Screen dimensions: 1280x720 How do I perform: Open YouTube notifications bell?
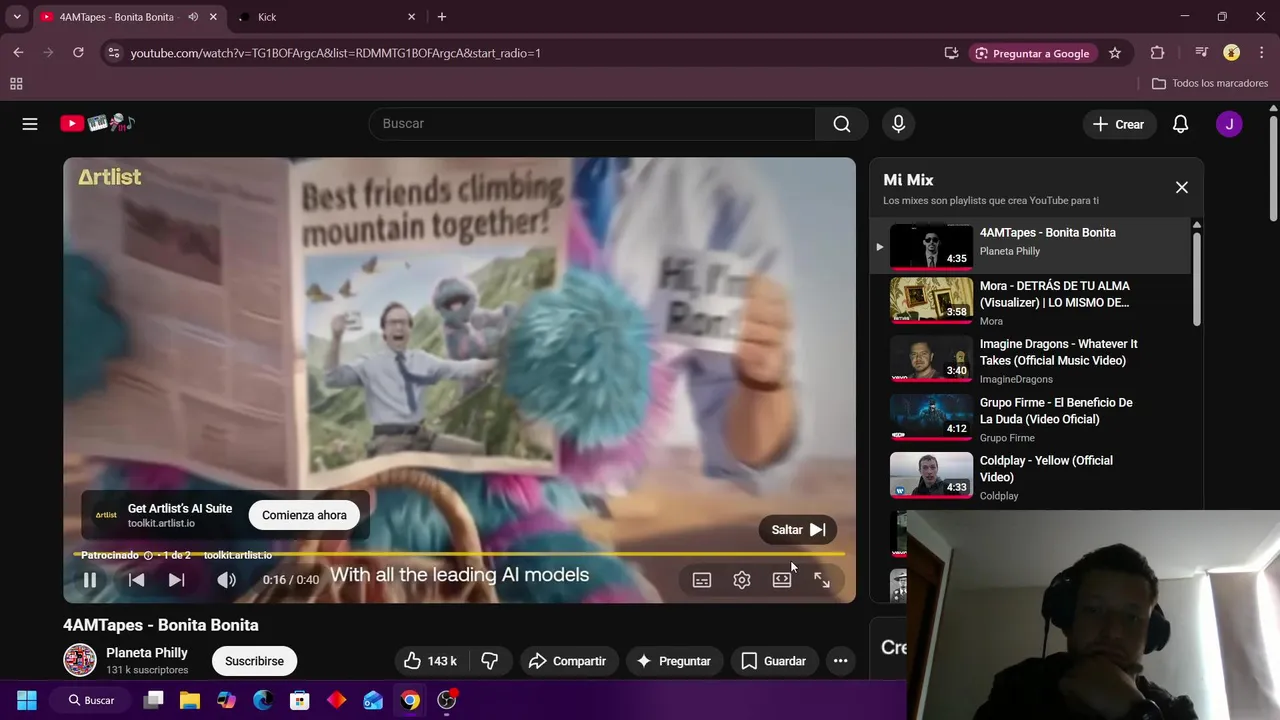click(1180, 124)
